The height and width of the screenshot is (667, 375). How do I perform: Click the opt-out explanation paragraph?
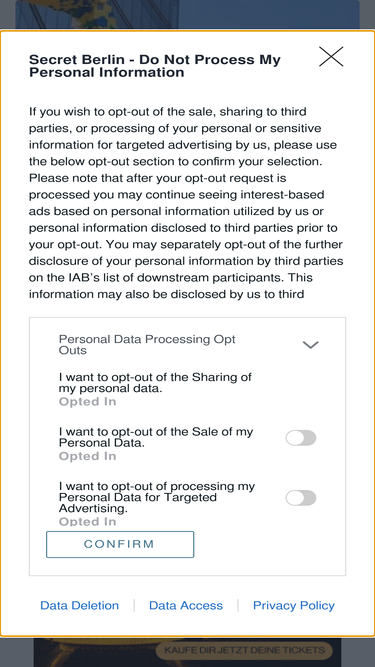pos(186,203)
